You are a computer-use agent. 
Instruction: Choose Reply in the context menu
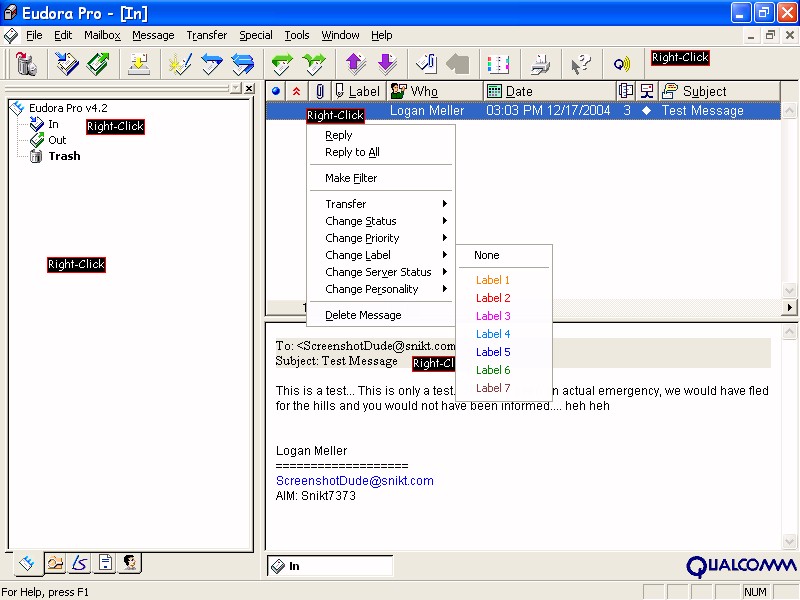click(x=381, y=135)
